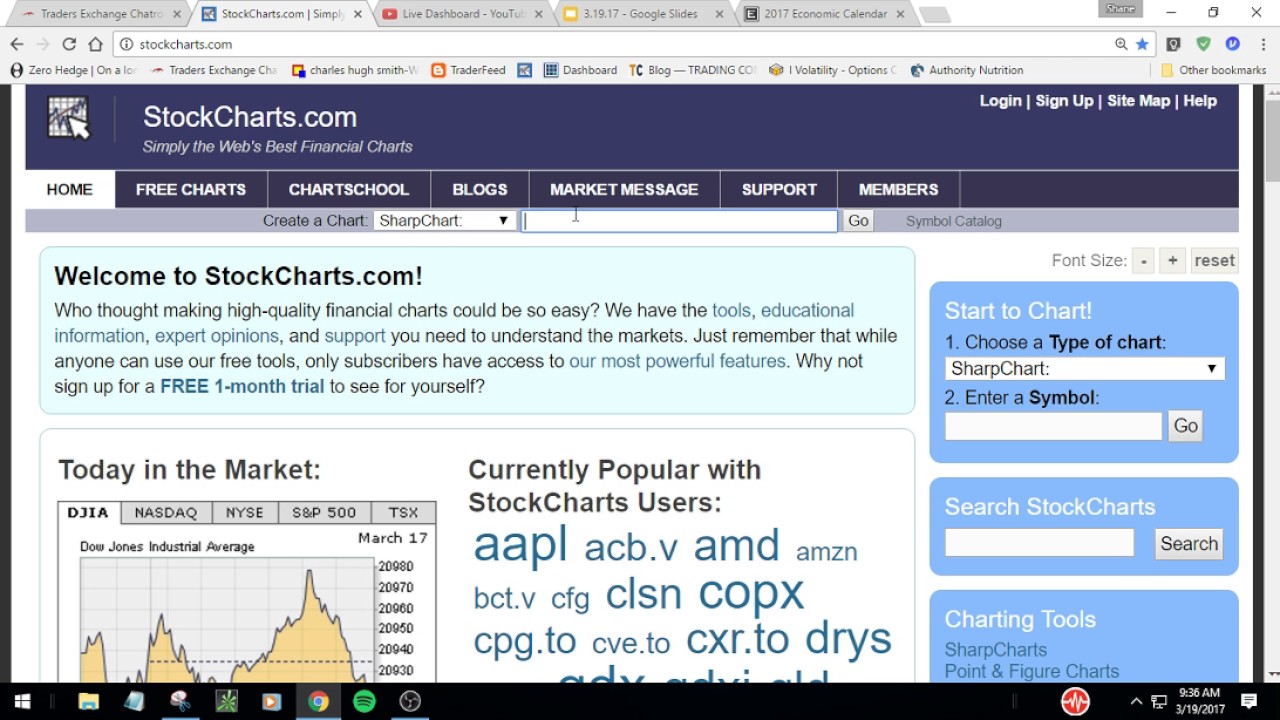Screen dimensions: 1280x720
Task: Reload the page with the refresh icon
Action: [69, 44]
